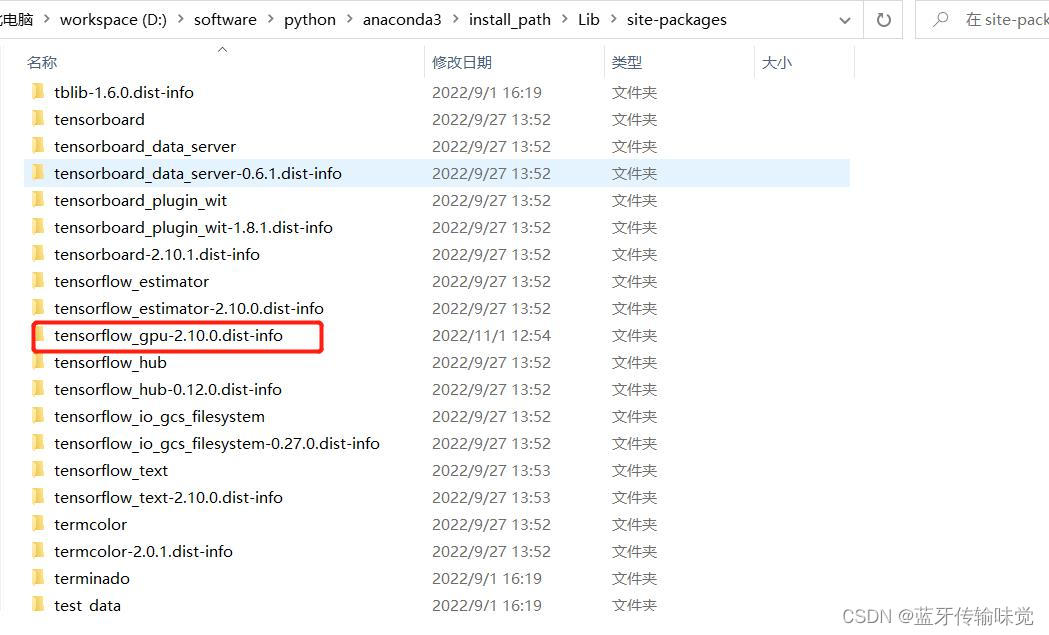
Task: Click folder icon of tensorboard_data_server-0.6.1.dist-info
Action: pyautogui.click(x=38, y=173)
